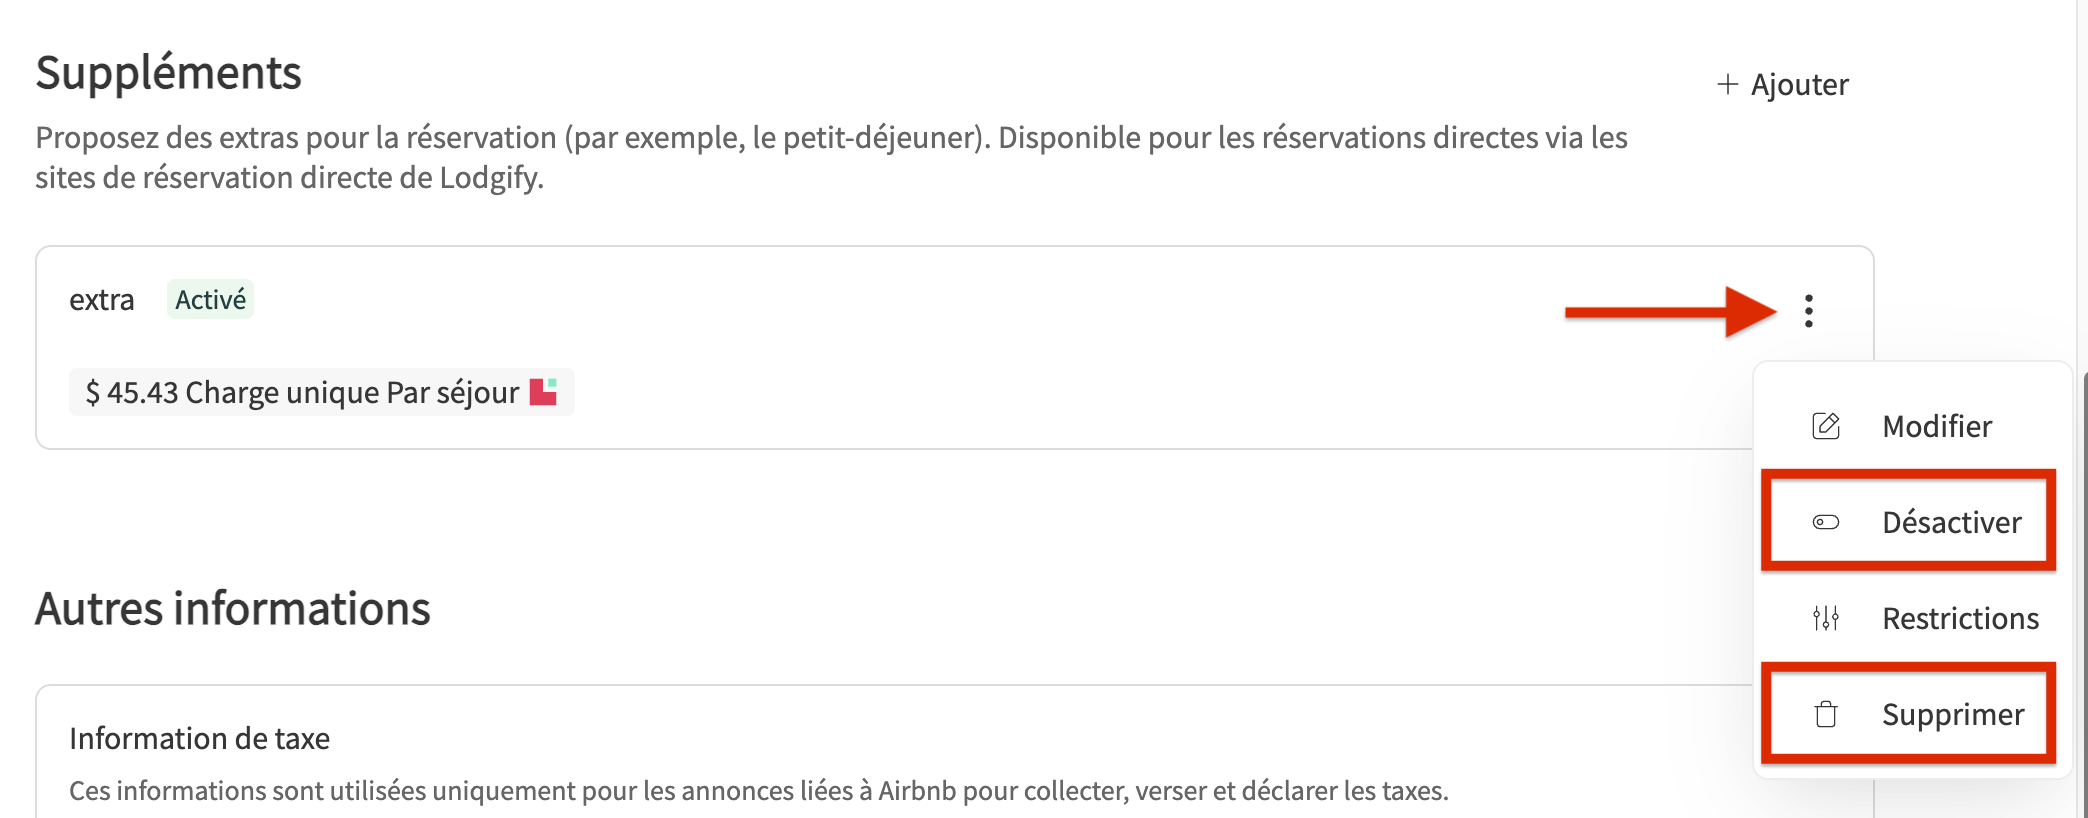Choose Supprimer to delete the extra
Image resolution: width=2088 pixels, height=818 pixels.
click(x=1908, y=713)
